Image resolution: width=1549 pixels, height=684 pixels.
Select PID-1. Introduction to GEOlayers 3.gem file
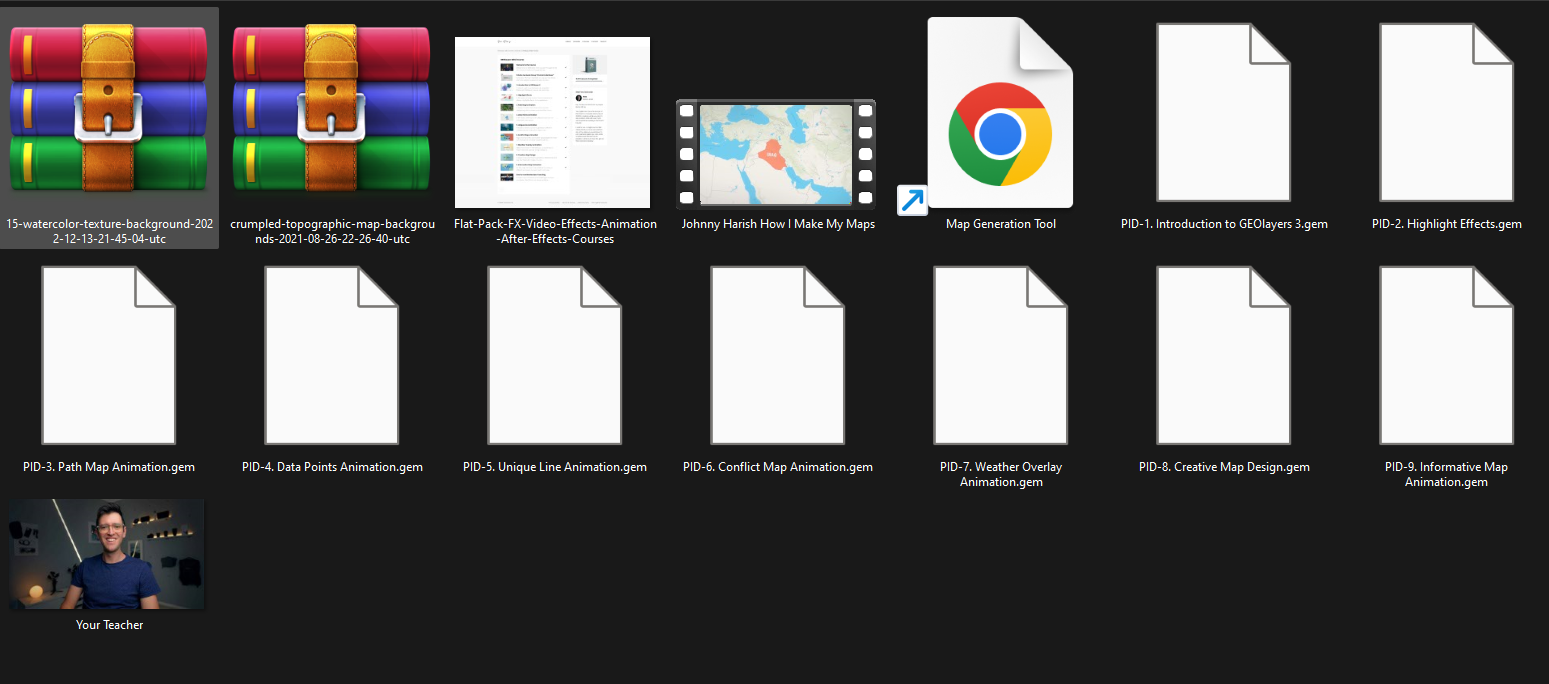coord(1223,114)
